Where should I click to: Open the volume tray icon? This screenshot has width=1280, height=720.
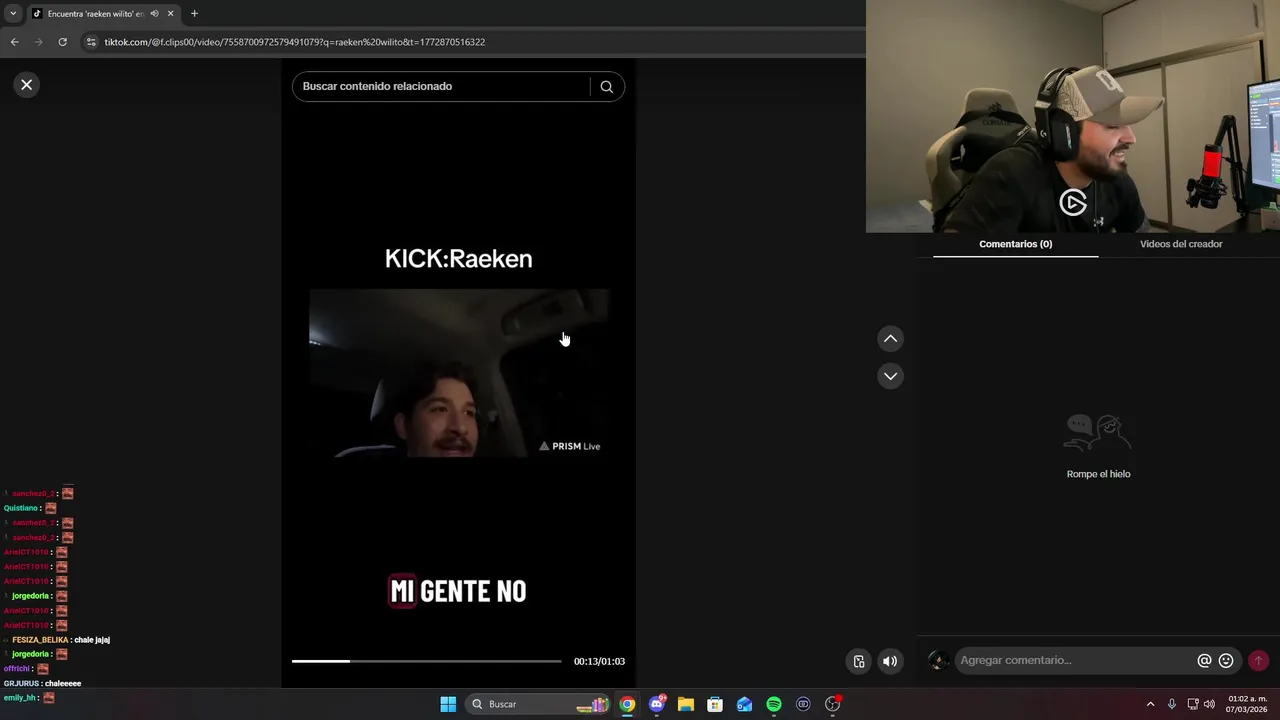coord(1209,704)
